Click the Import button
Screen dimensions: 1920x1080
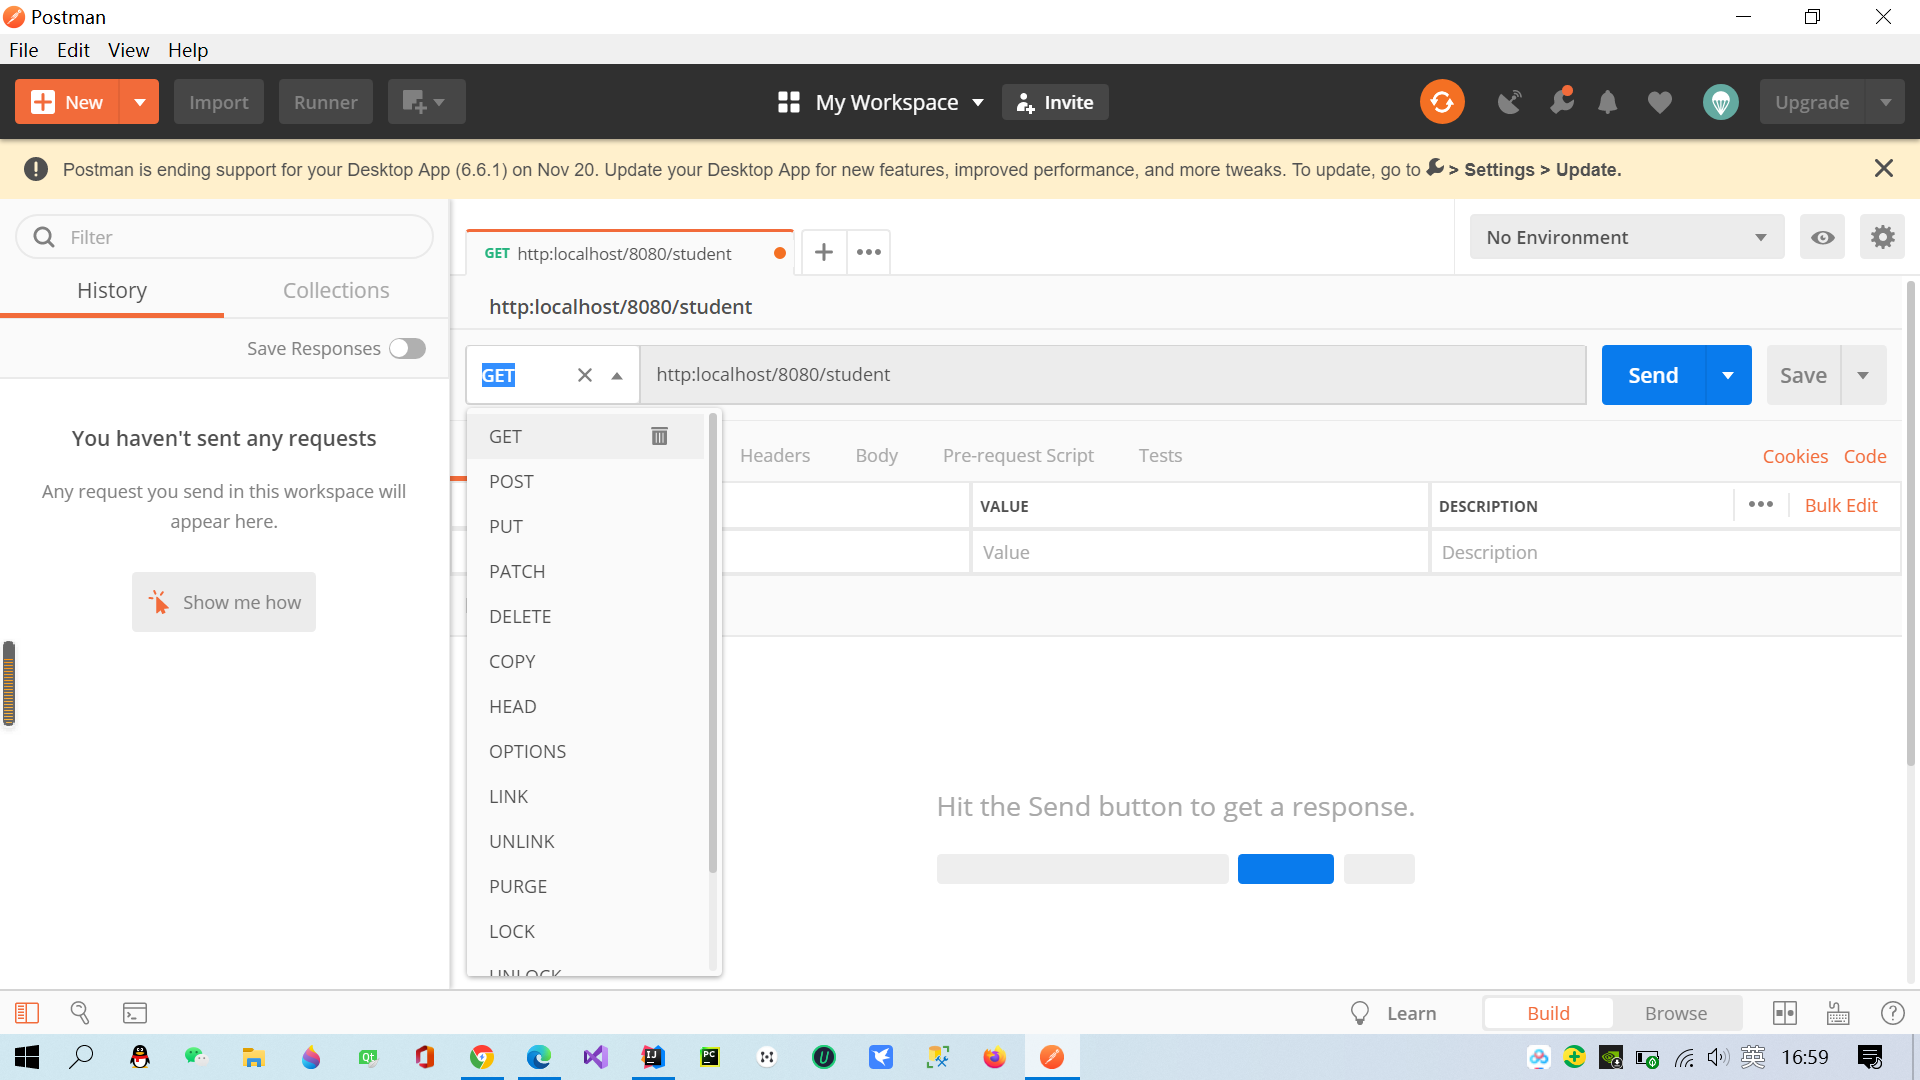click(218, 102)
